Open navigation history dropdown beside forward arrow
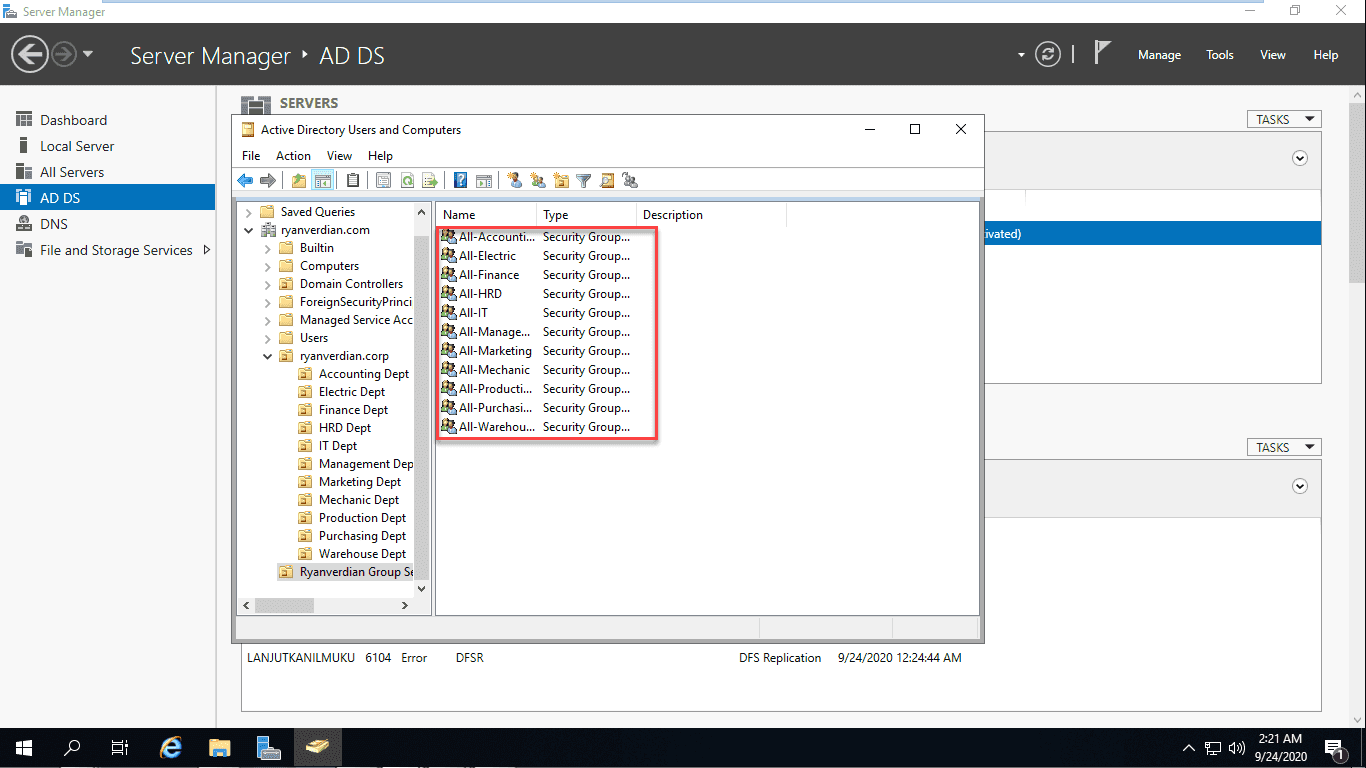 coord(88,54)
